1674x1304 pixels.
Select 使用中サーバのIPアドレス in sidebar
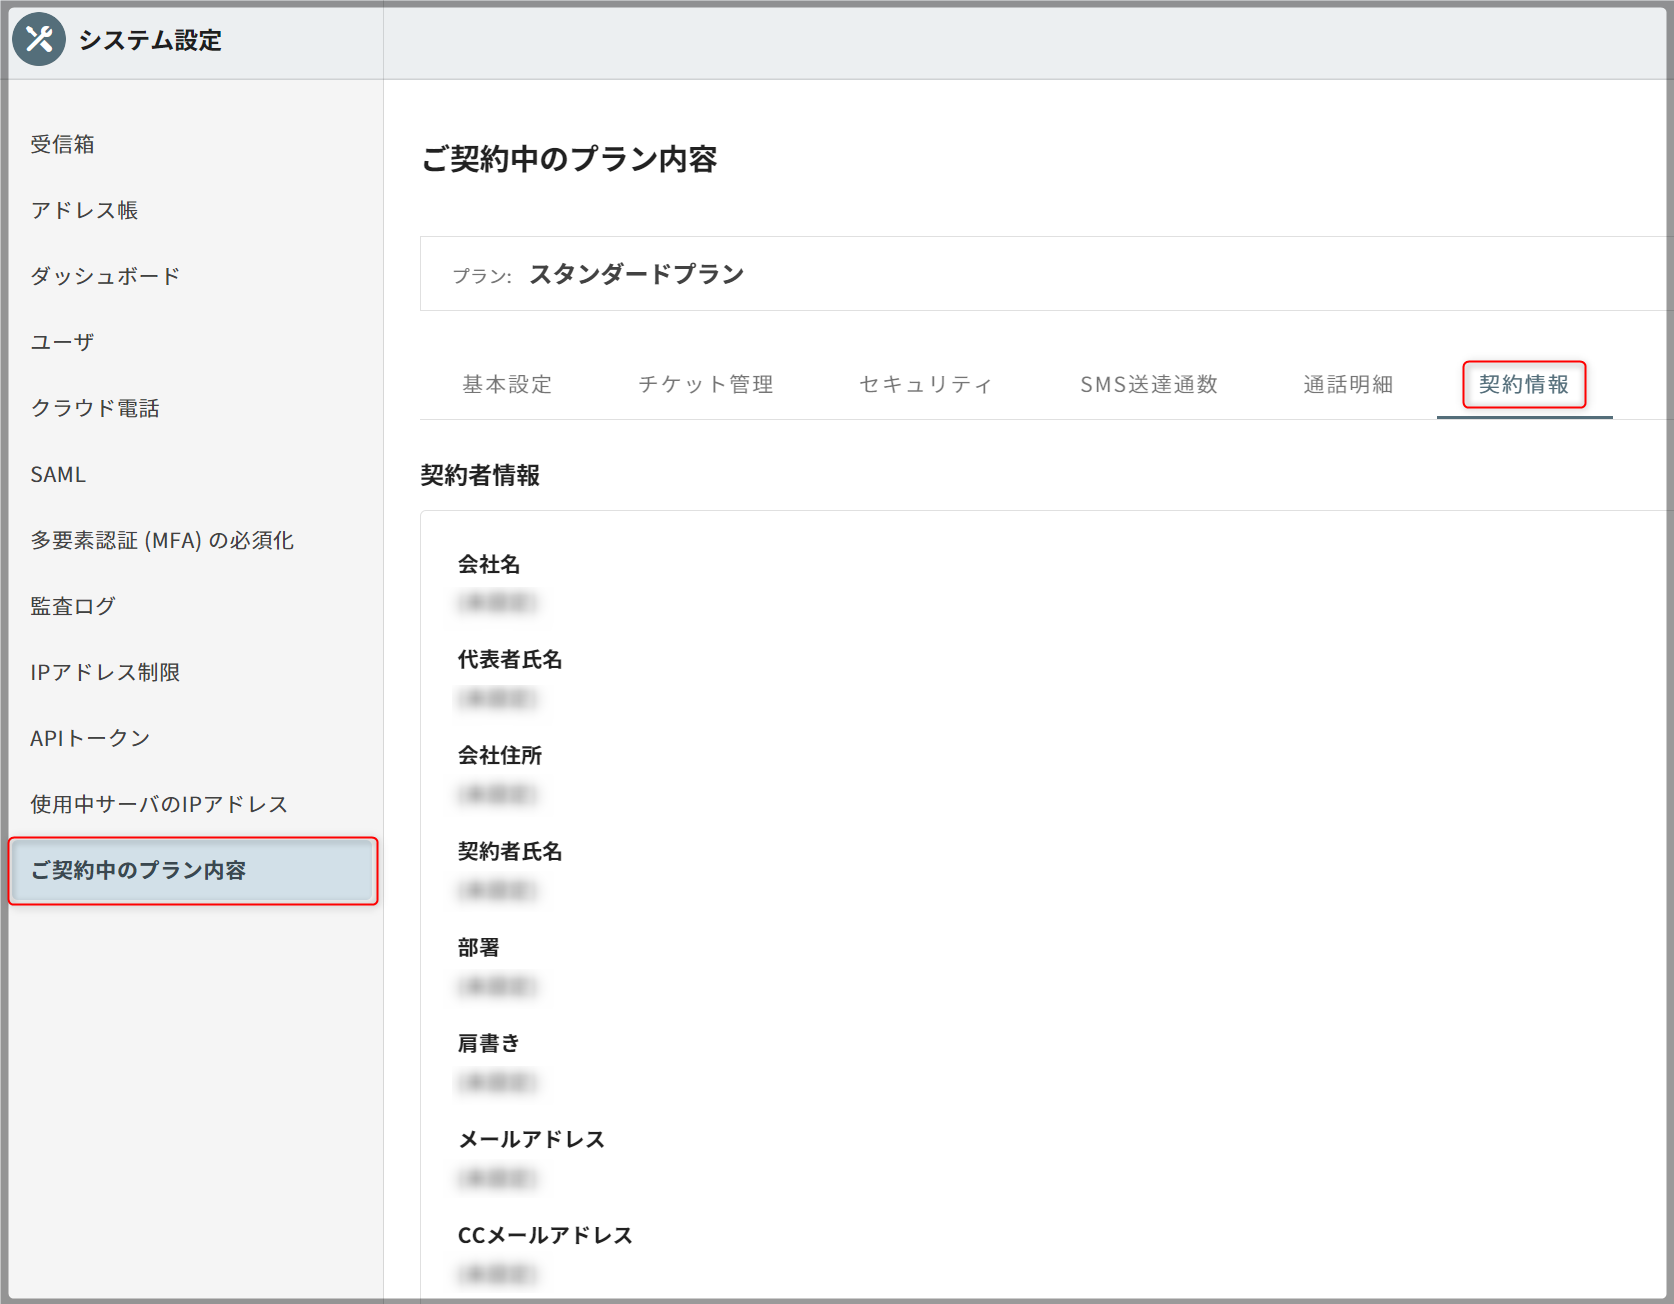click(159, 804)
